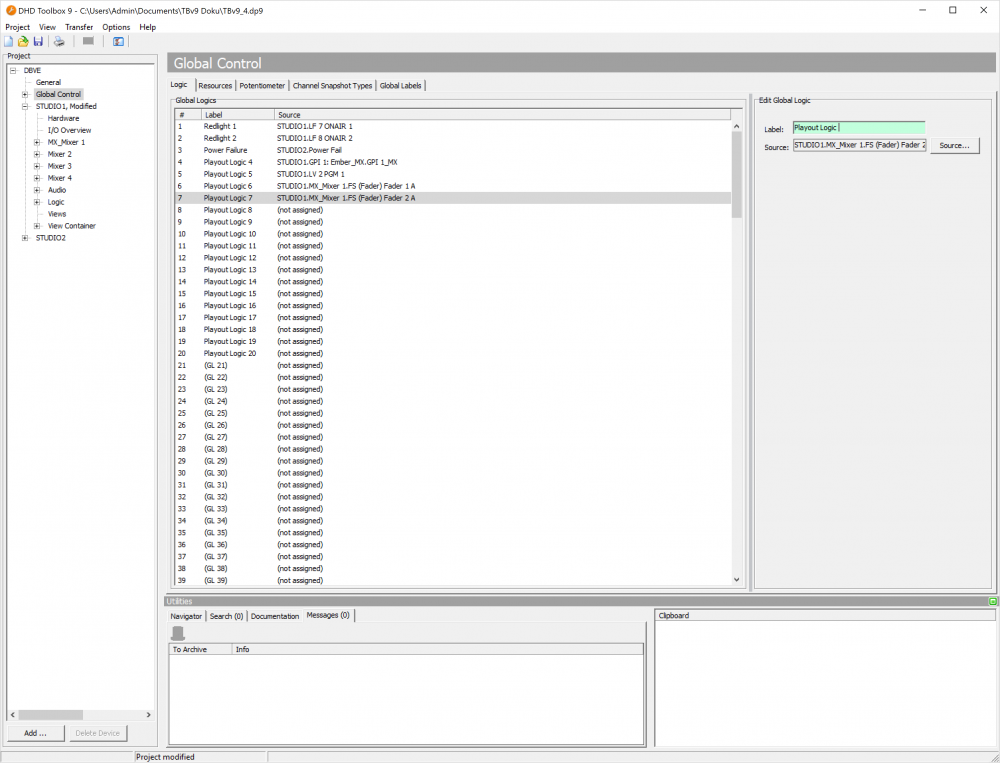This screenshot has width=1000, height=763.
Task: Save the project with the floppy disk icon
Action: (x=38, y=40)
